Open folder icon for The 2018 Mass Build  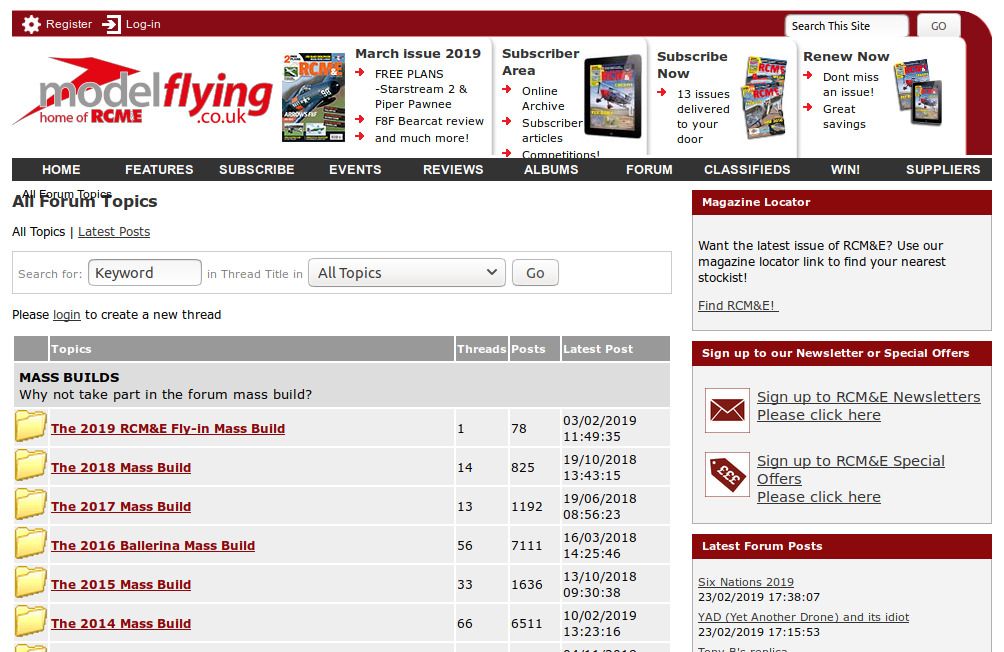tap(31, 466)
